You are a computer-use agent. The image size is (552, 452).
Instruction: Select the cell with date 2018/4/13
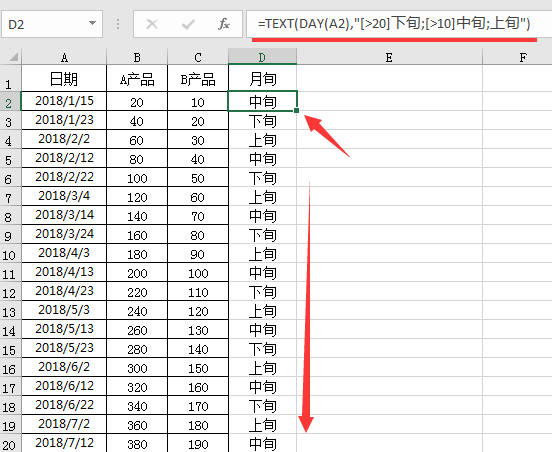[64, 272]
